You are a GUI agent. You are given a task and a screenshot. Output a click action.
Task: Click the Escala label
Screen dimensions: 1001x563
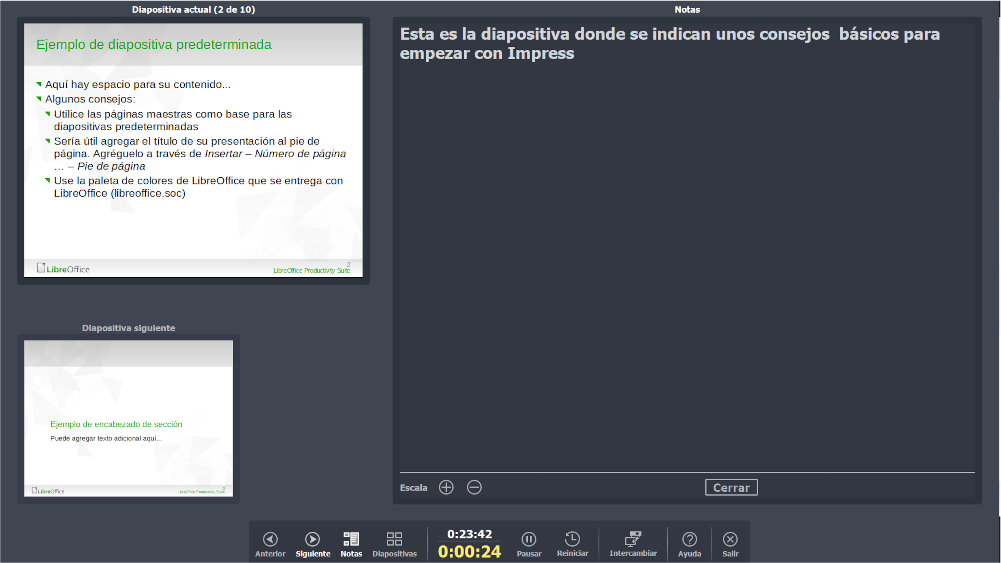coord(414,488)
